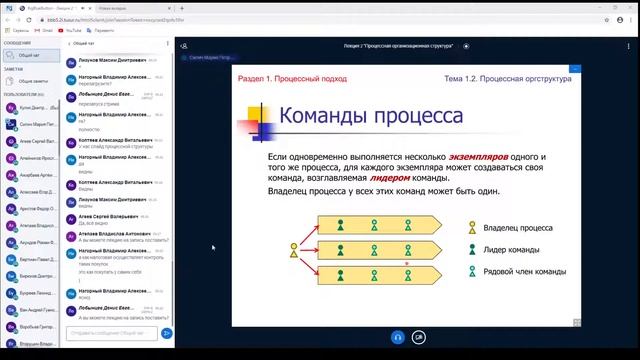Toggle the share webcam button
640x360 pixels.
[x=418, y=337]
